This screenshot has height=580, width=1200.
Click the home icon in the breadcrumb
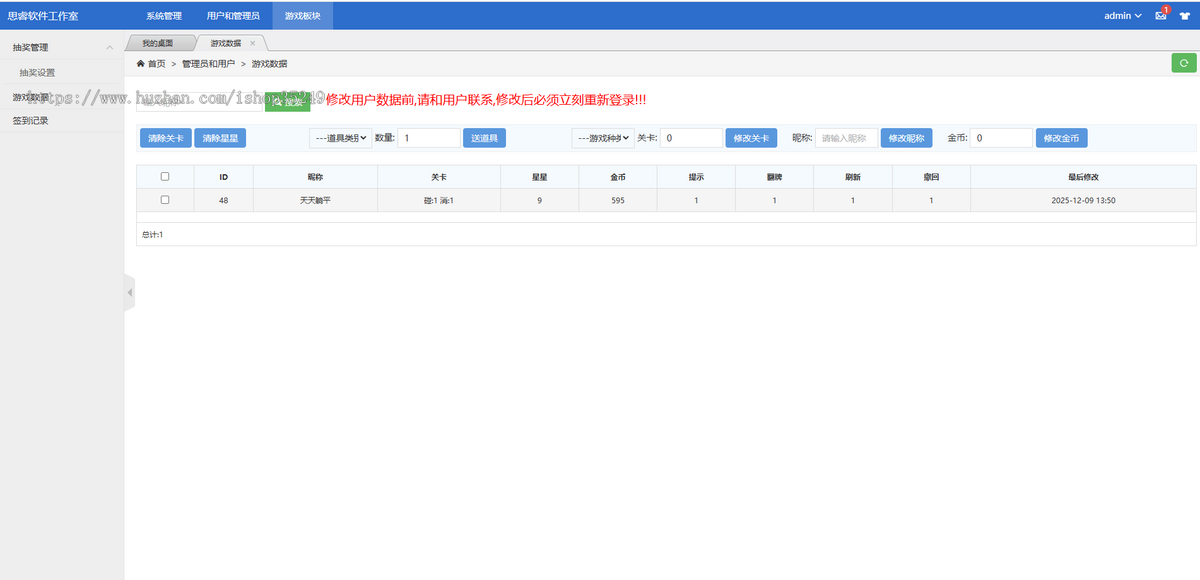pos(140,62)
